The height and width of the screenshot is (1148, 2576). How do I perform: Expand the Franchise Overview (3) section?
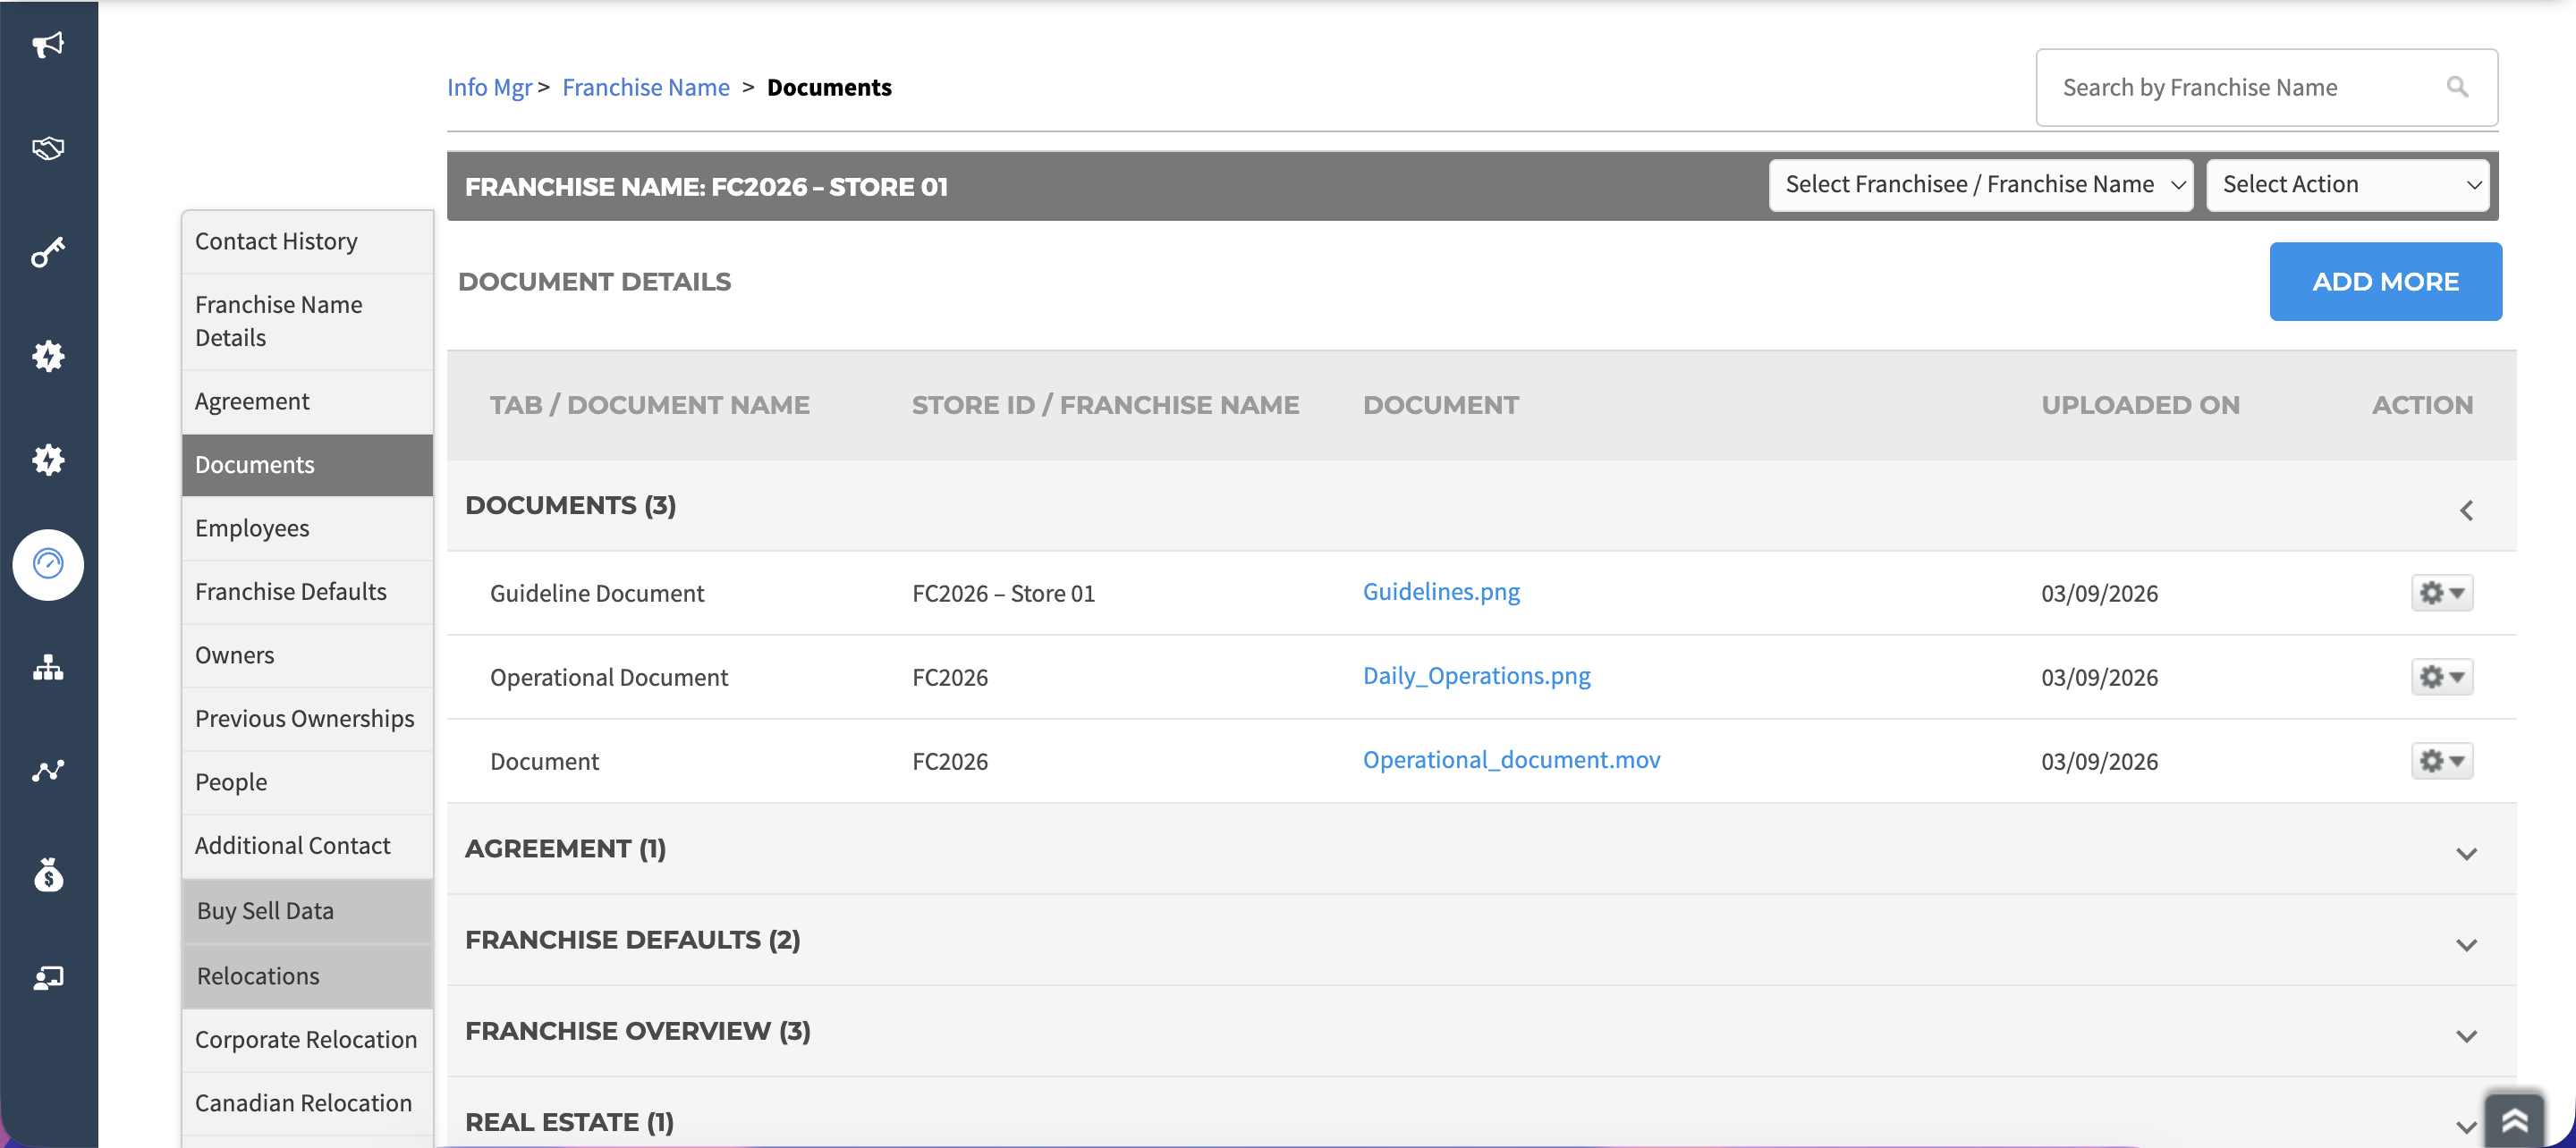[2466, 1036]
